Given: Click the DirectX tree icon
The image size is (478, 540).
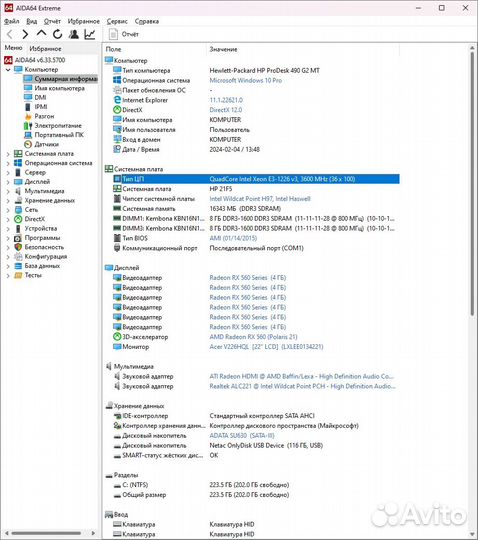Looking at the screenshot, I should click(x=18, y=219).
